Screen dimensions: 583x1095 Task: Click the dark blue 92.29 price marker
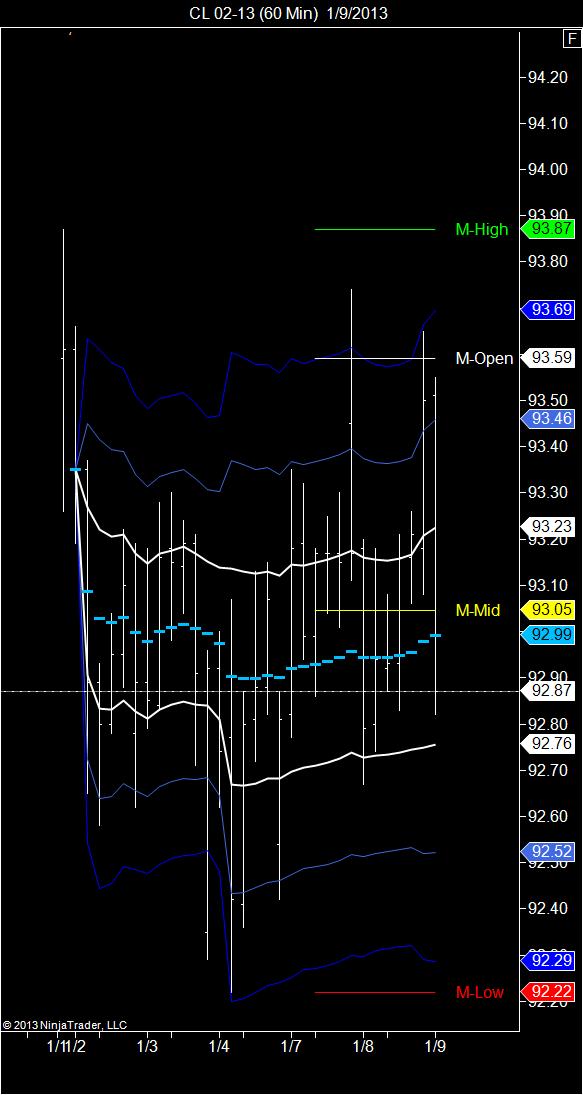548,961
